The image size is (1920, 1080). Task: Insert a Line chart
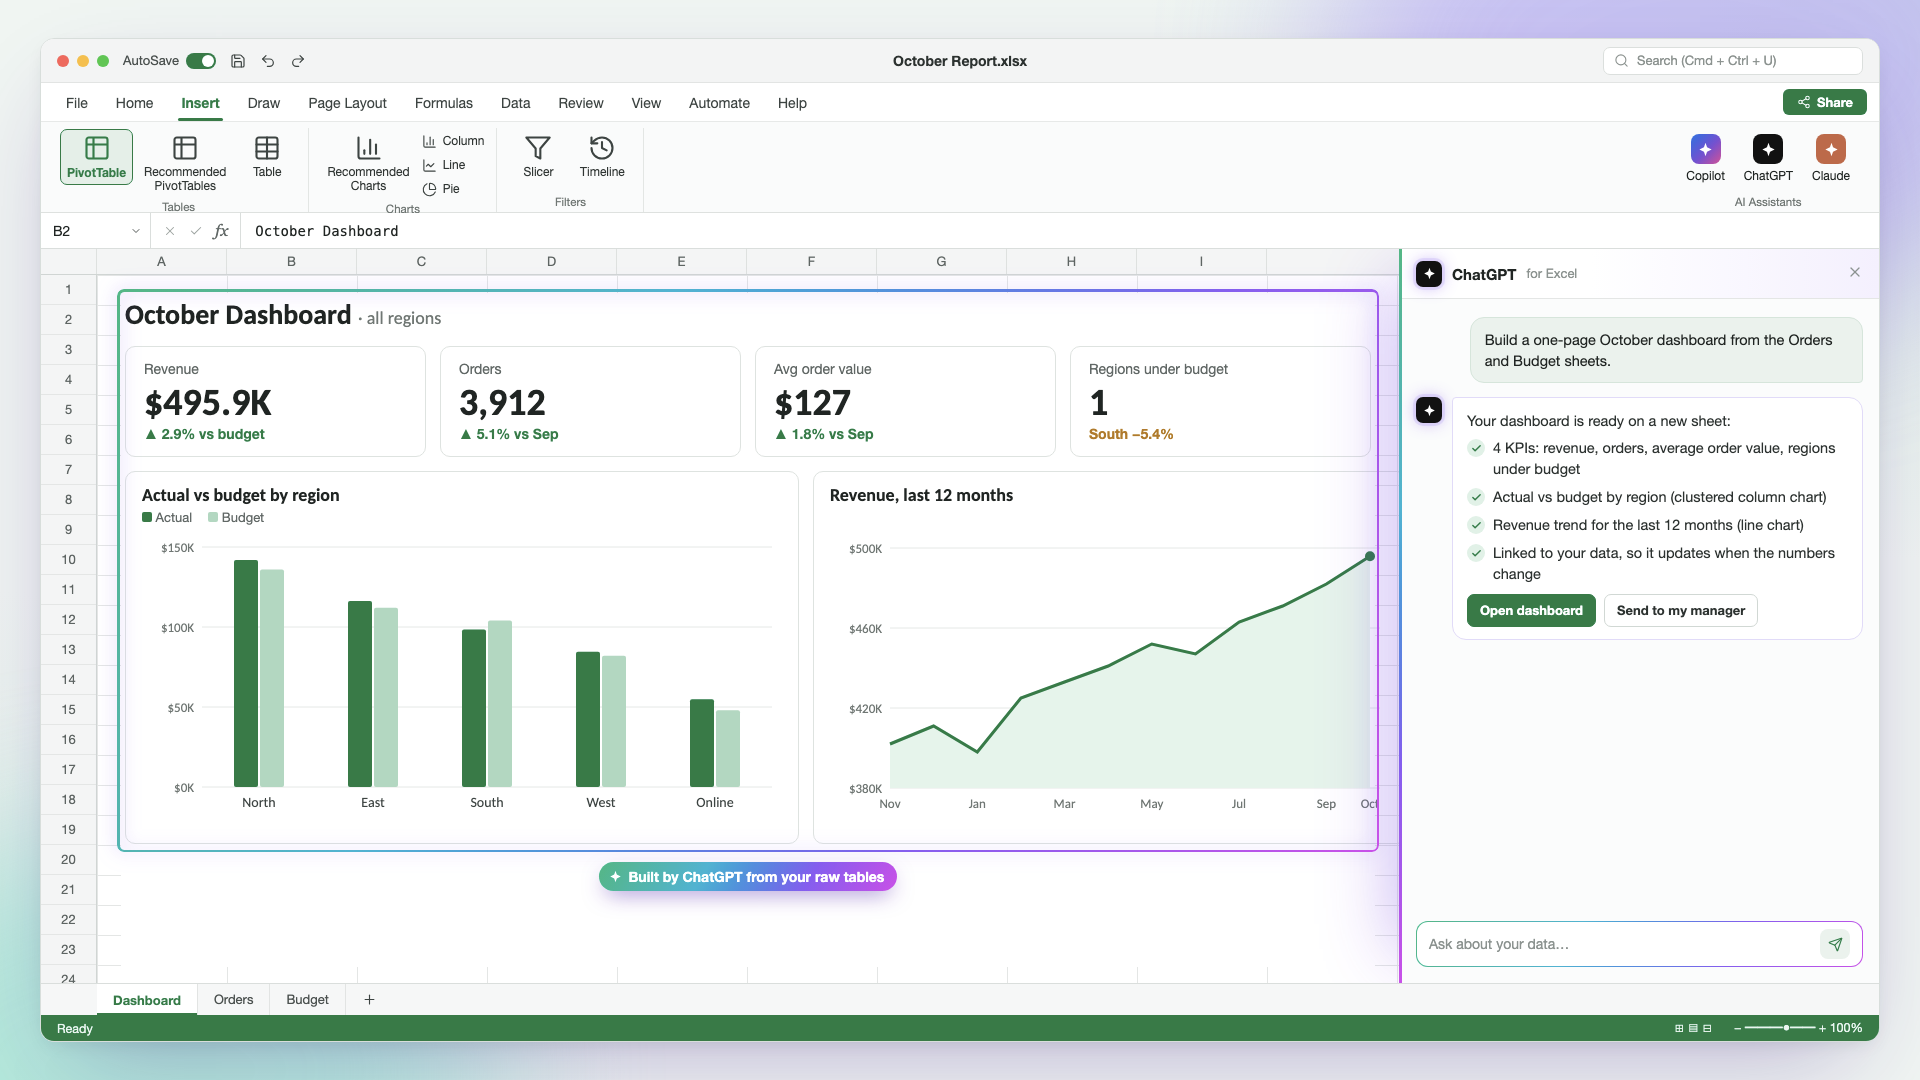pyautogui.click(x=444, y=165)
